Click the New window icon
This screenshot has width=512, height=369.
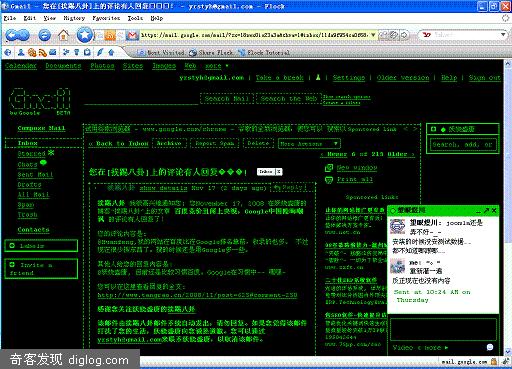pos(329,168)
